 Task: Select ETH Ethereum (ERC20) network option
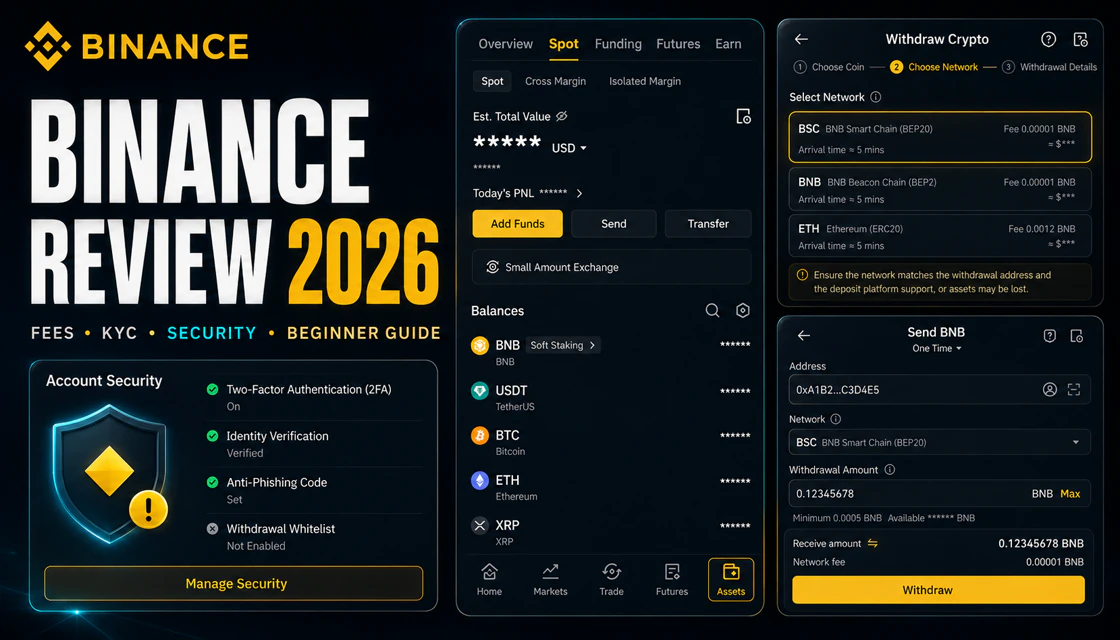(940, 236)
